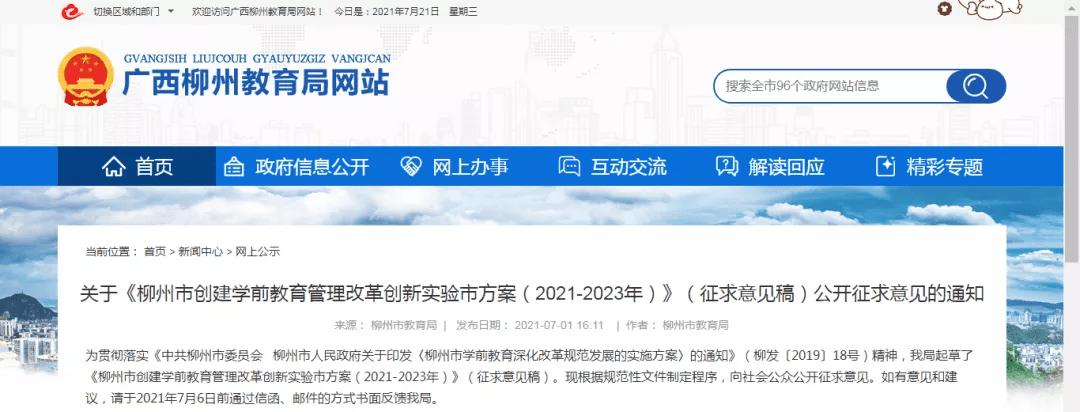Open the 首页 navigation tab
Image resolution: width=1080 pixels, height=412 pixels.
coord(136,166)
